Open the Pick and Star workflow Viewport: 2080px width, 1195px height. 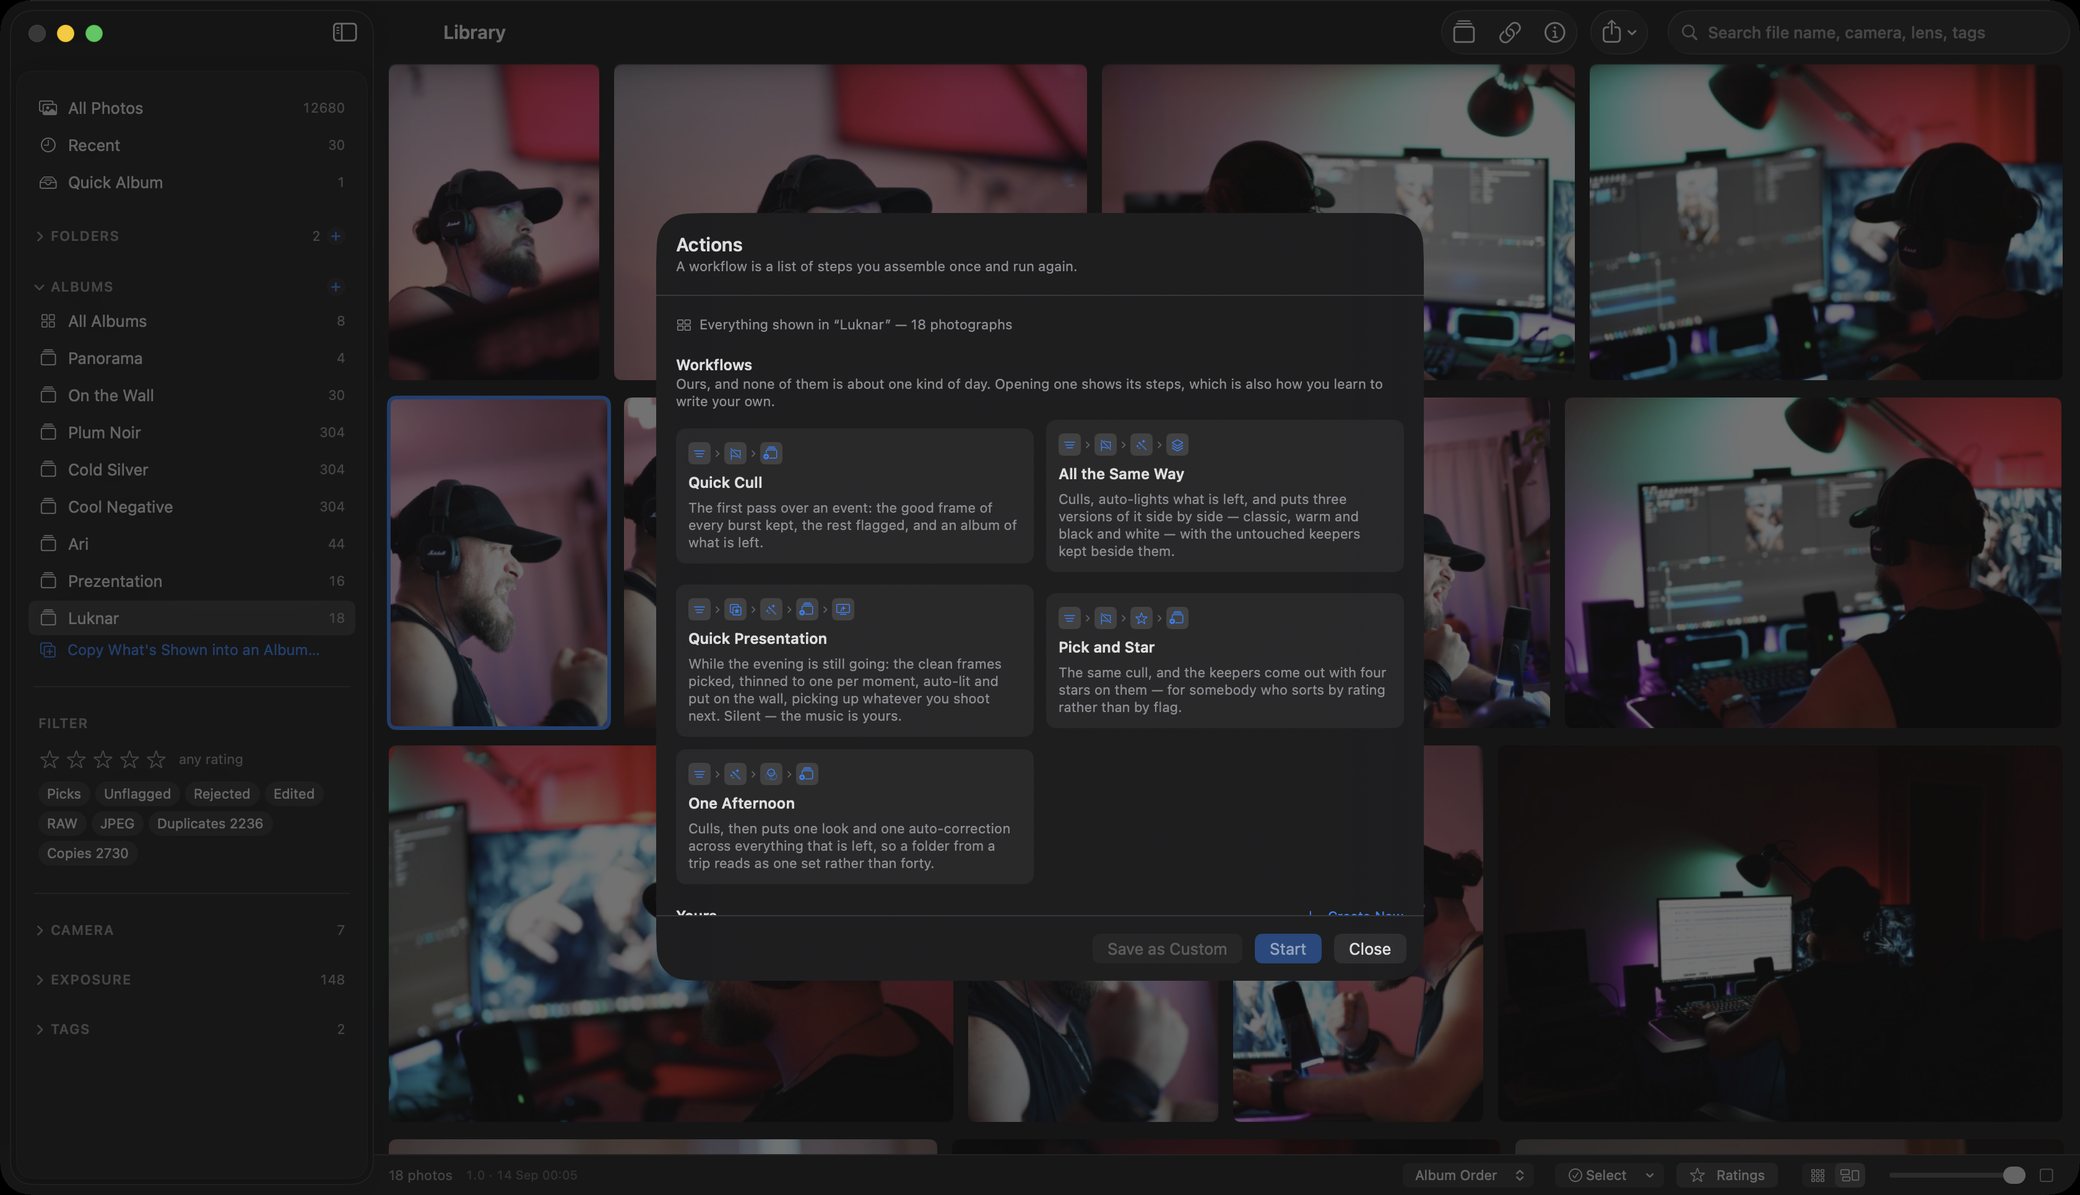pos(1224,661)
